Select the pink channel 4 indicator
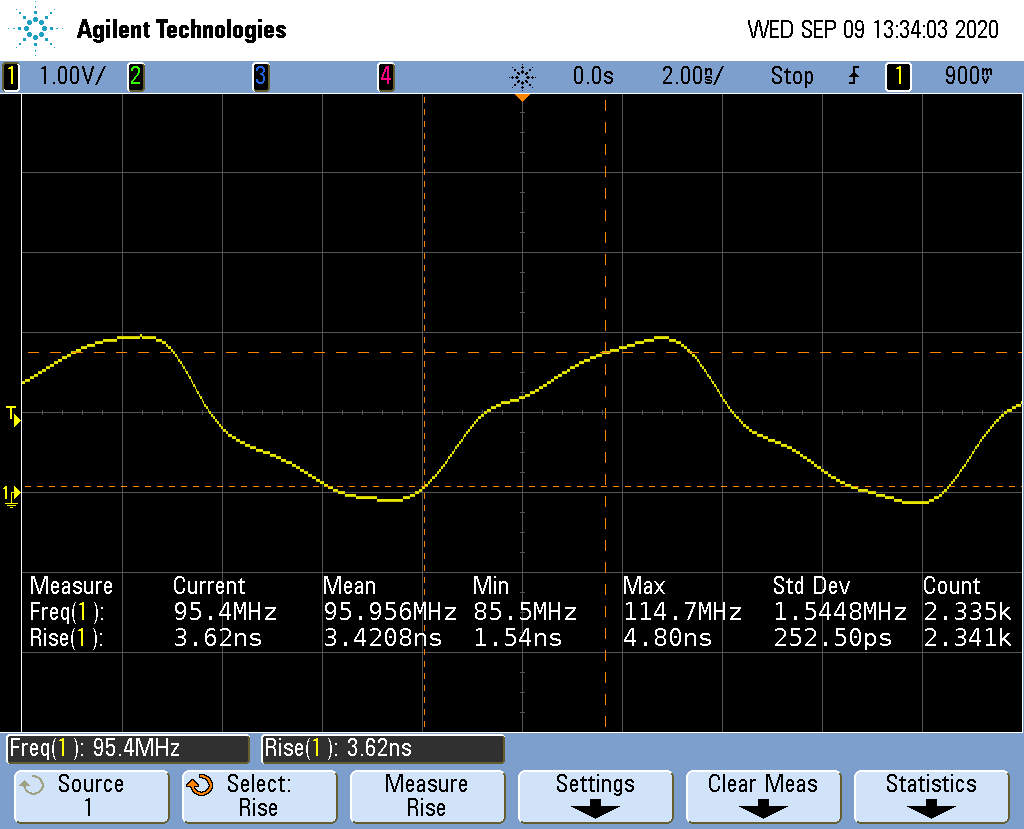1024x829 pixels. coord(386,76)
